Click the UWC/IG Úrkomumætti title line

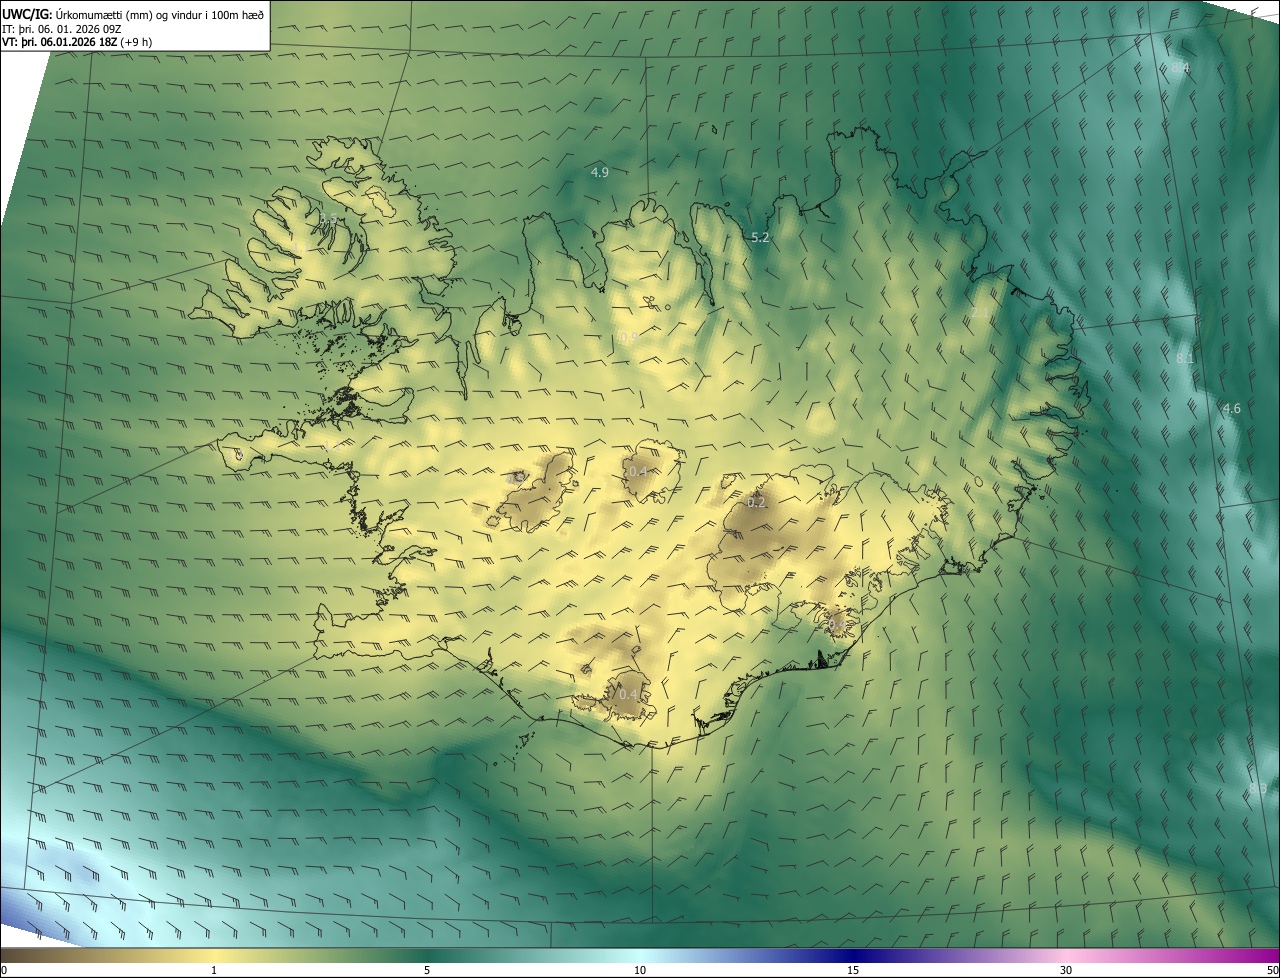(133, 13)
